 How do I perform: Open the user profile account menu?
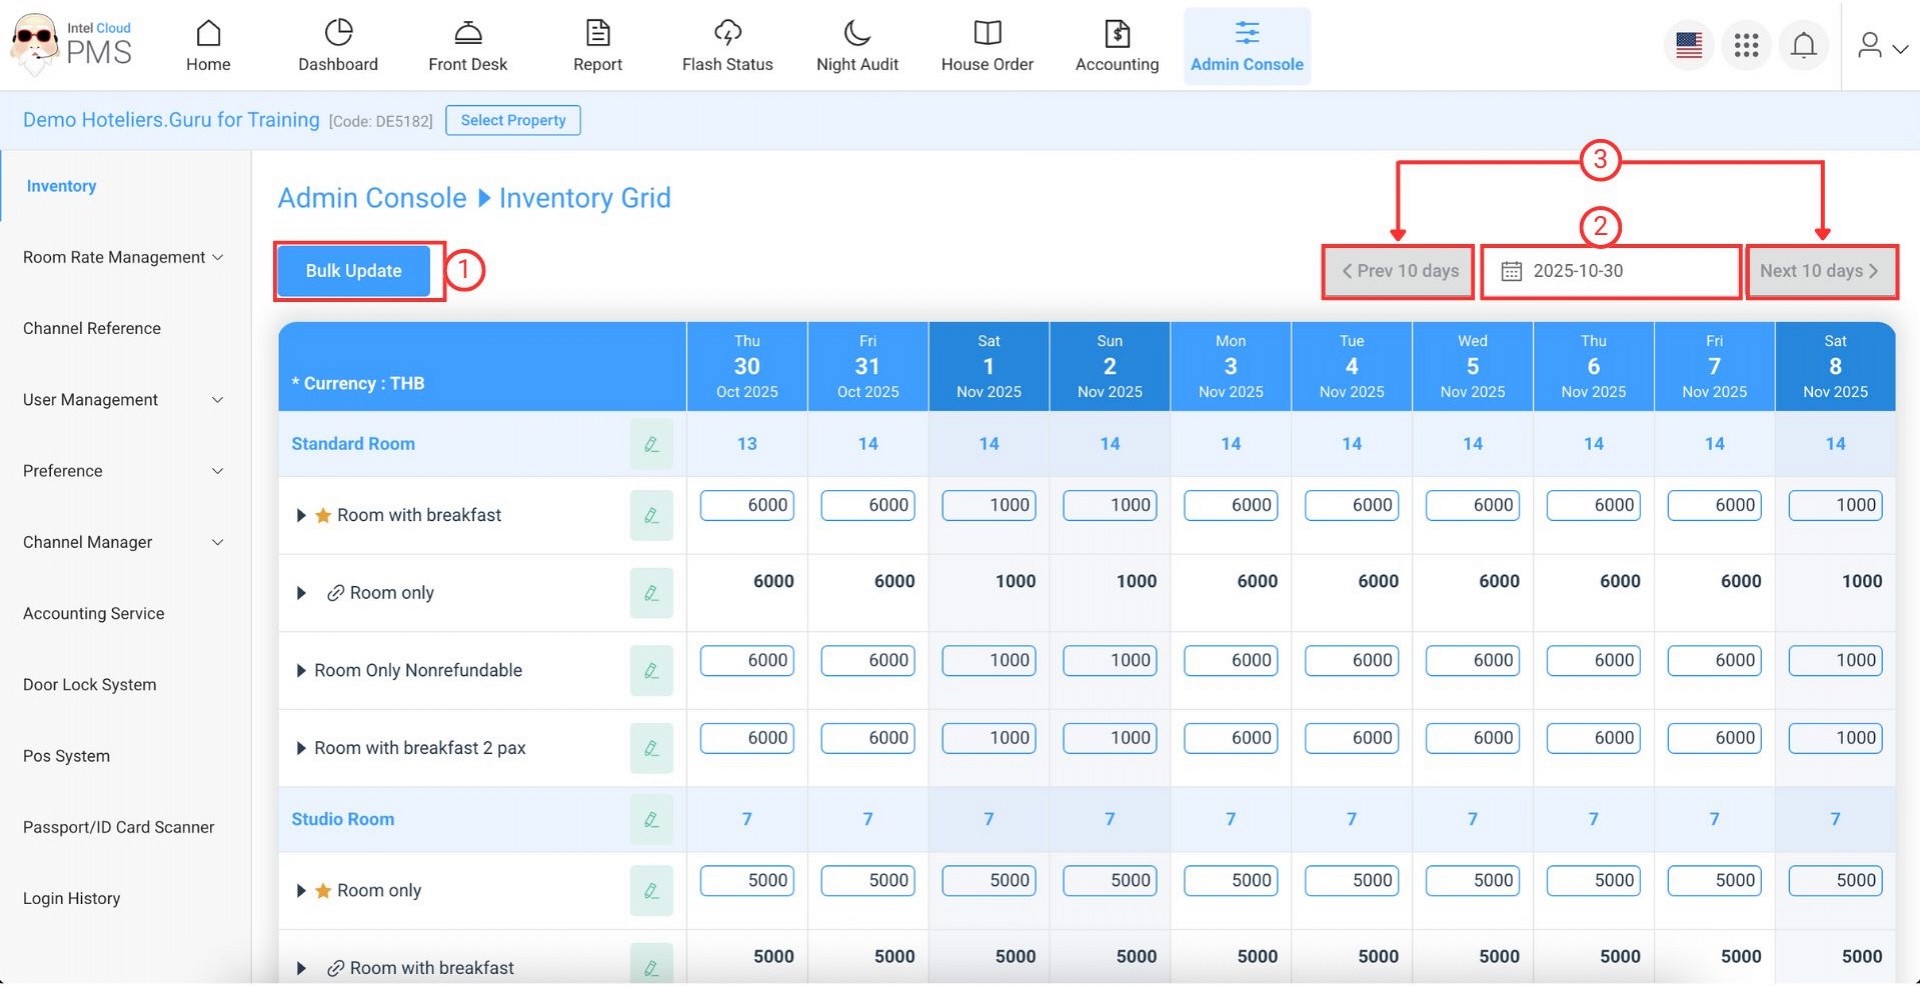(x=1881, y=46)
